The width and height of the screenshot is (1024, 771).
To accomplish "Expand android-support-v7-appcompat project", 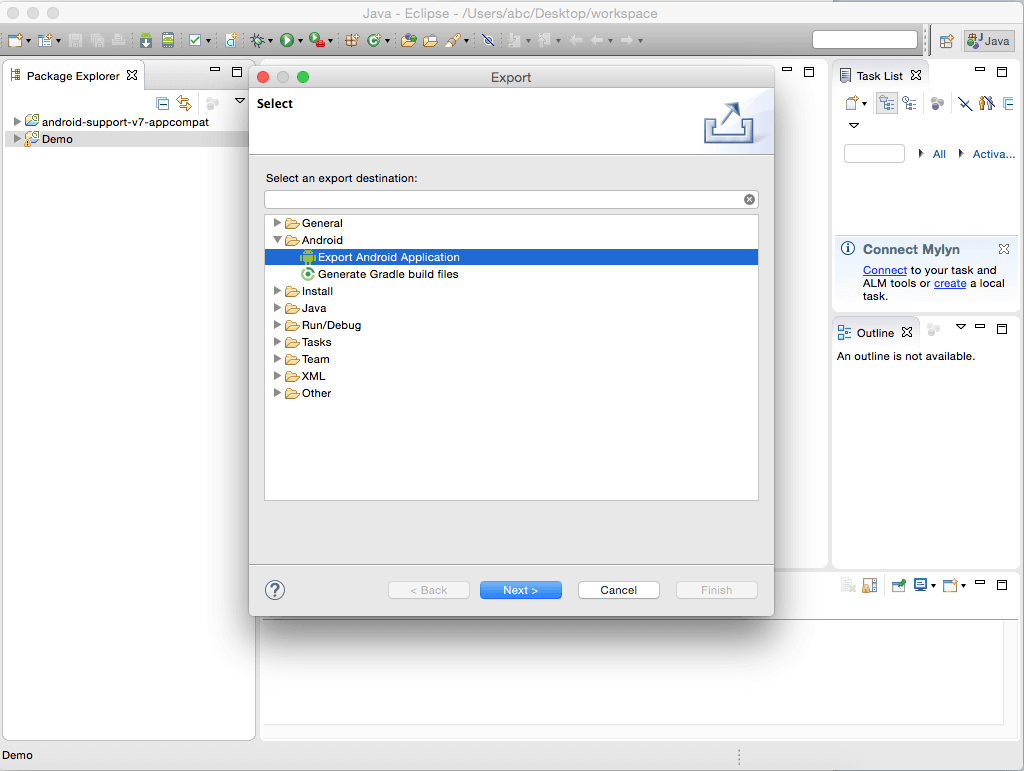I will pyautogui.click(x=17, y=121).
